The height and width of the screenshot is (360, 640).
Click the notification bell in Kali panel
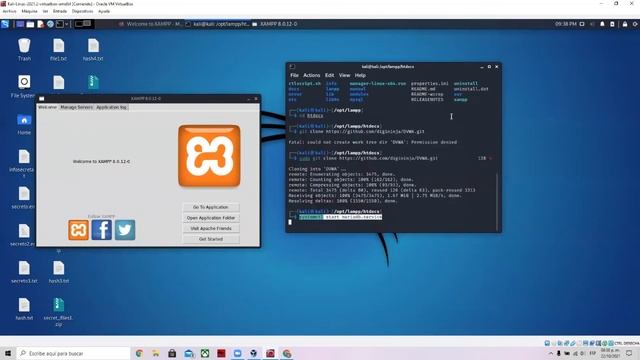602,24
